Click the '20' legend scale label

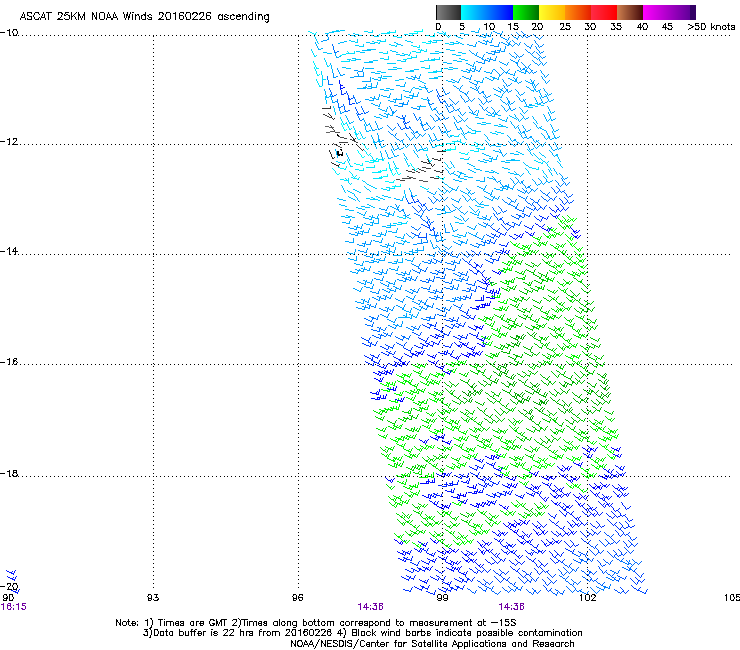point(538,26)
